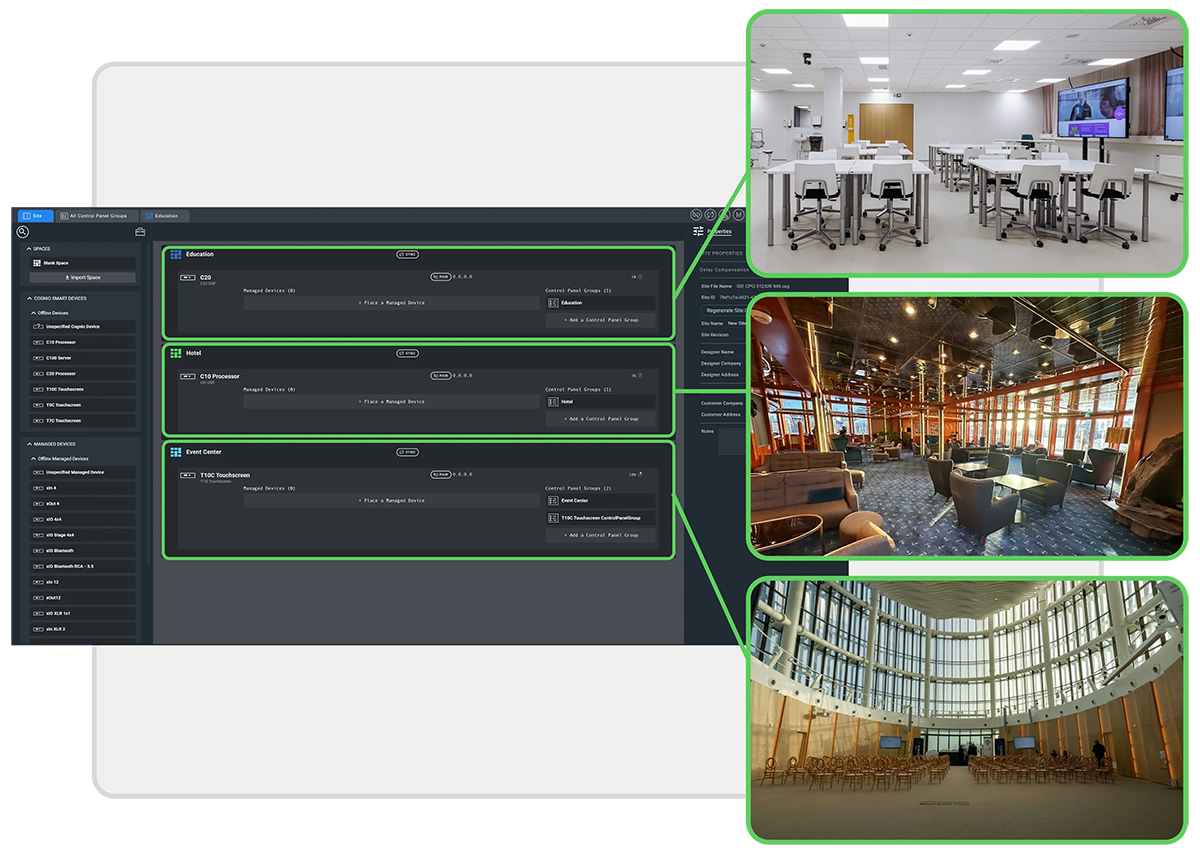The height and width of the screenshot is (860, 1200).
Task: Click the SYNC badge on Education space
Action: click(407, 254)
